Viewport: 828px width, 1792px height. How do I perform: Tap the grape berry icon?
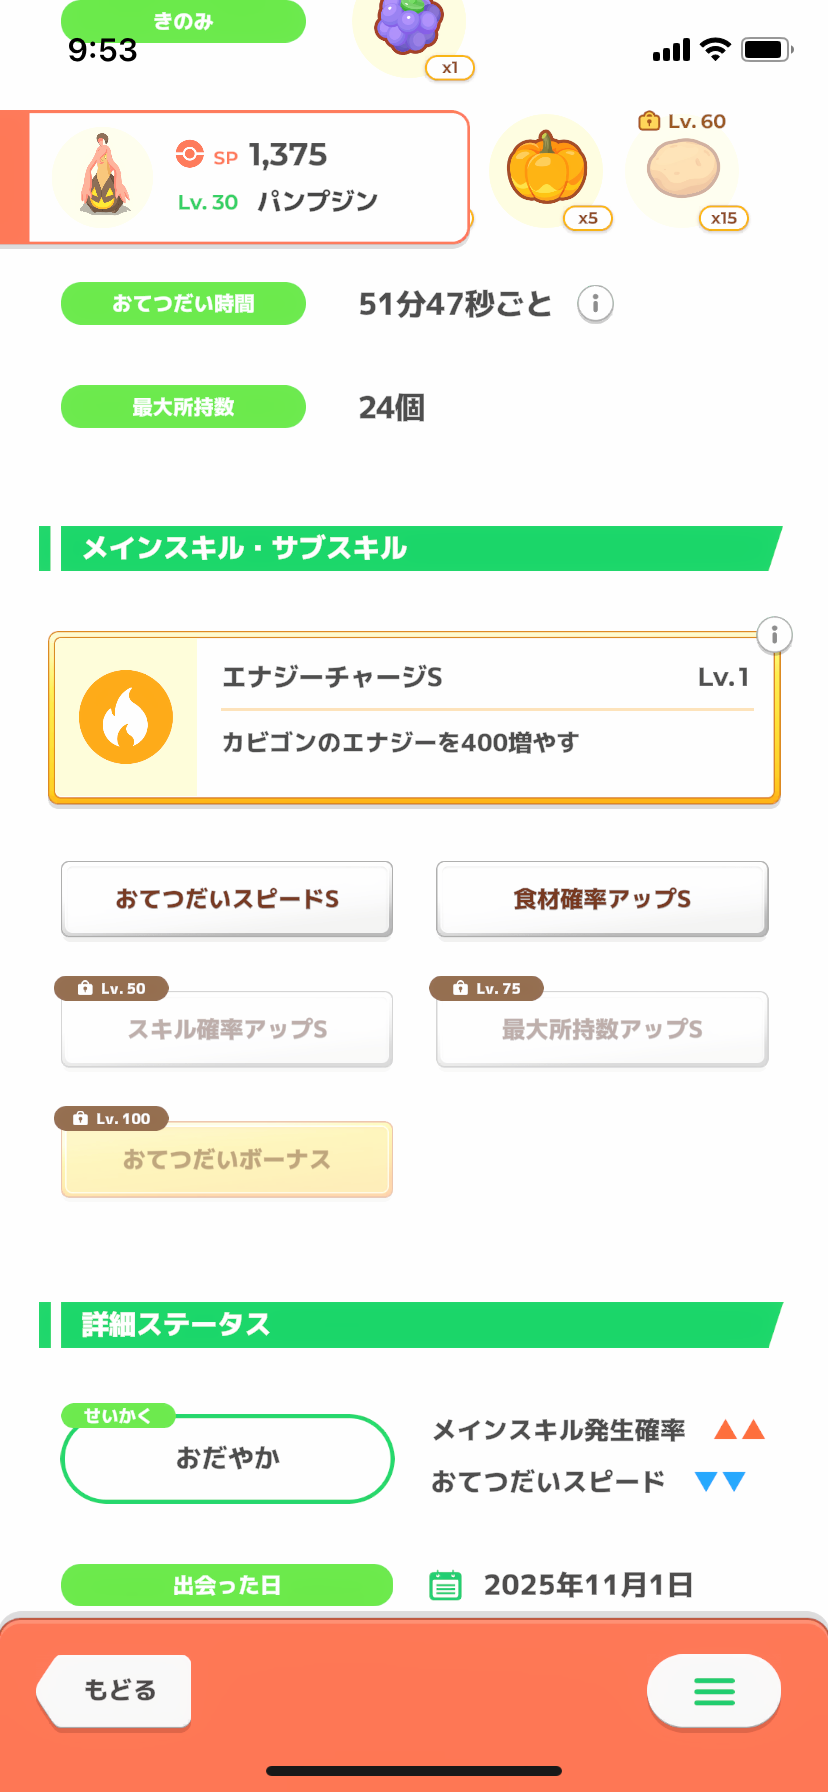tap(408, 26)
